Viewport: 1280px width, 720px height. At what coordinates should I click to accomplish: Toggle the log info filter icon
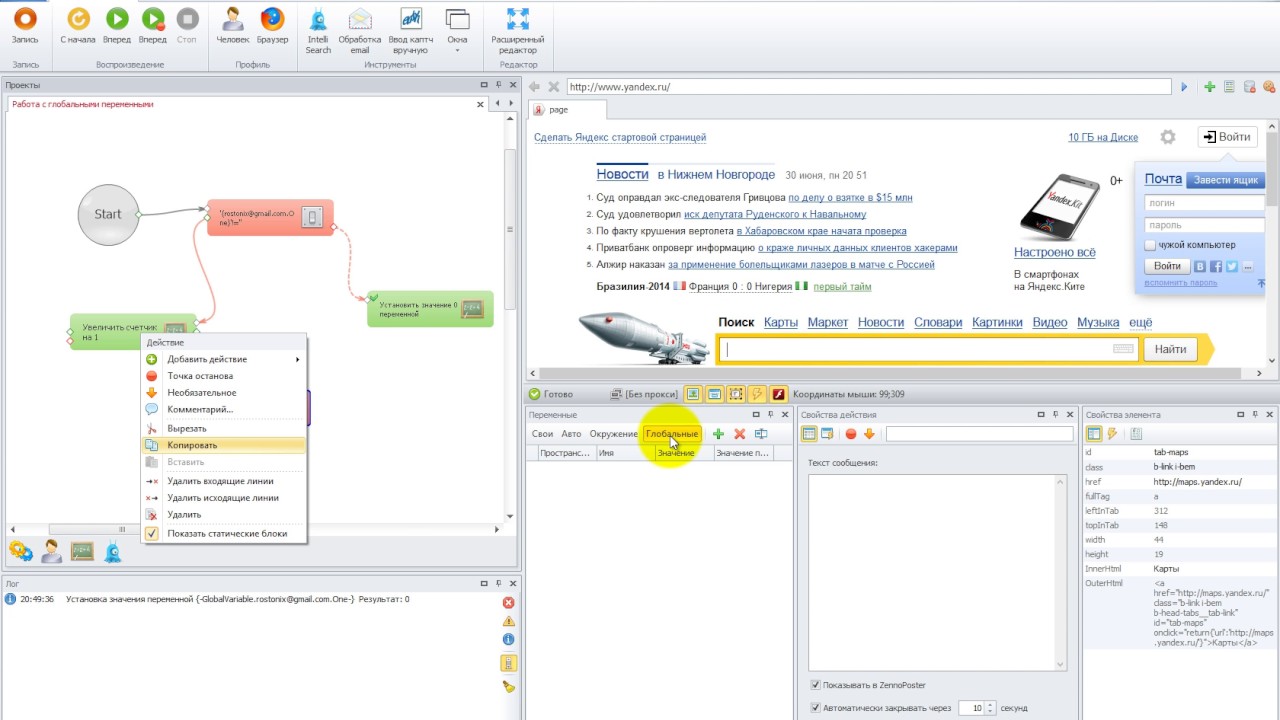(x=508, y=639)
